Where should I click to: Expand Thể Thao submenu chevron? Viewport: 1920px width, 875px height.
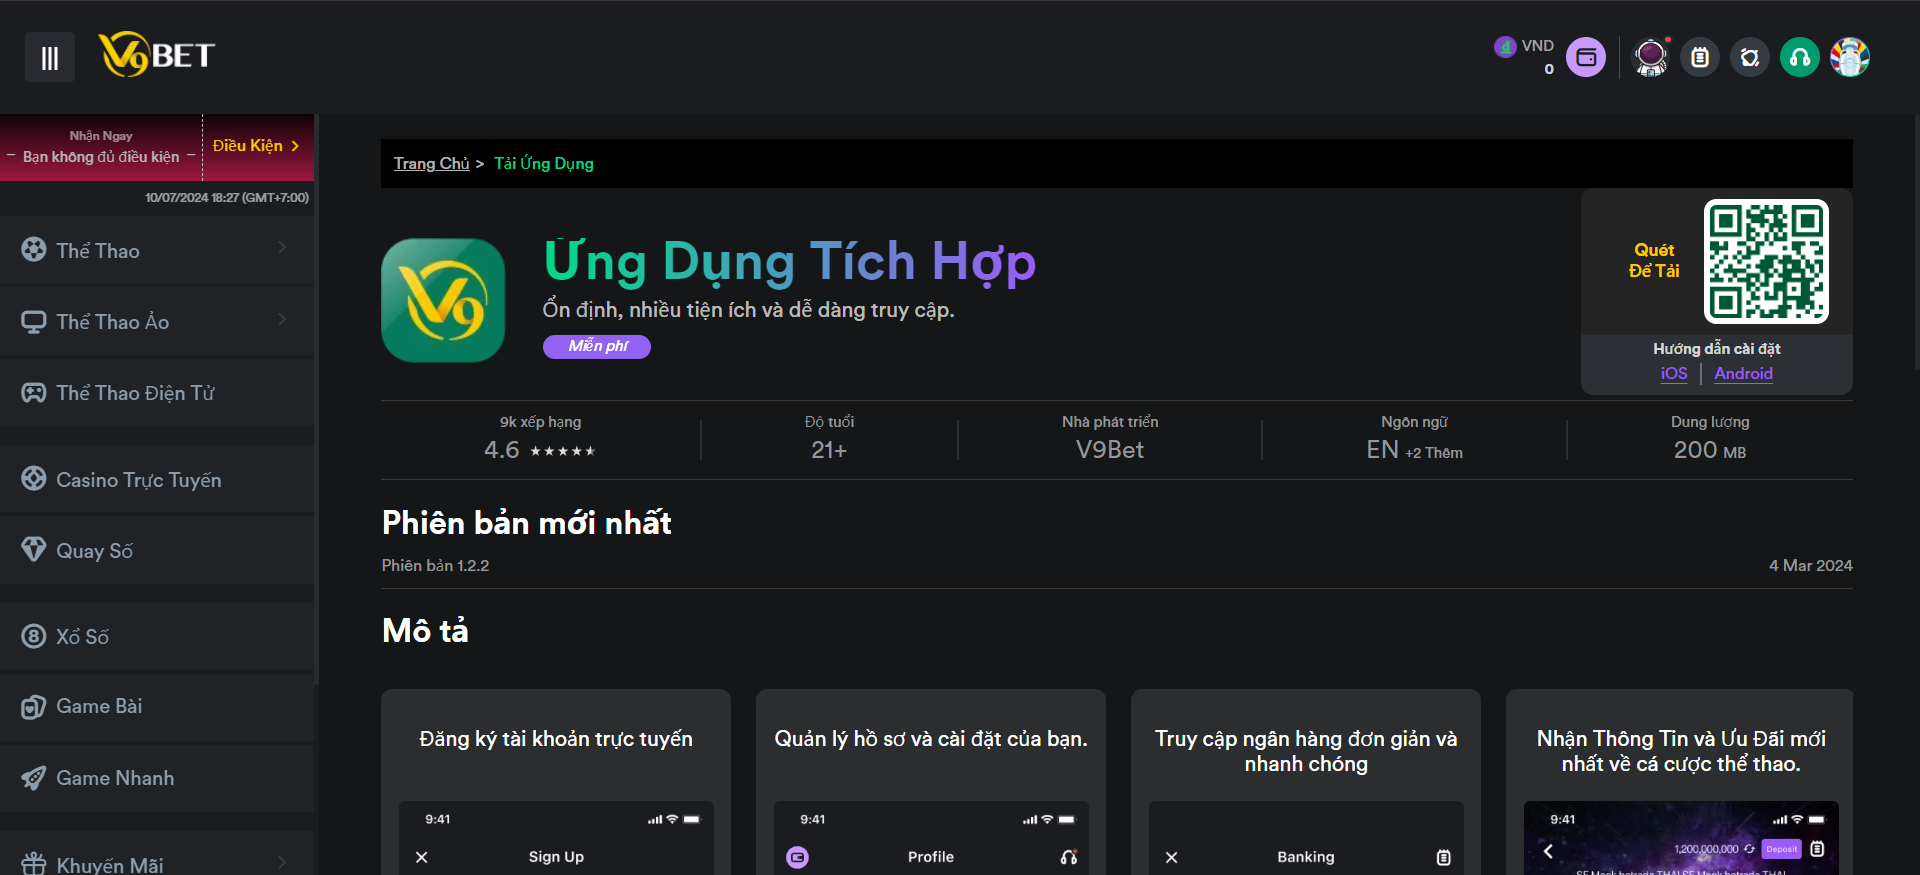click(x=282, y=247)
